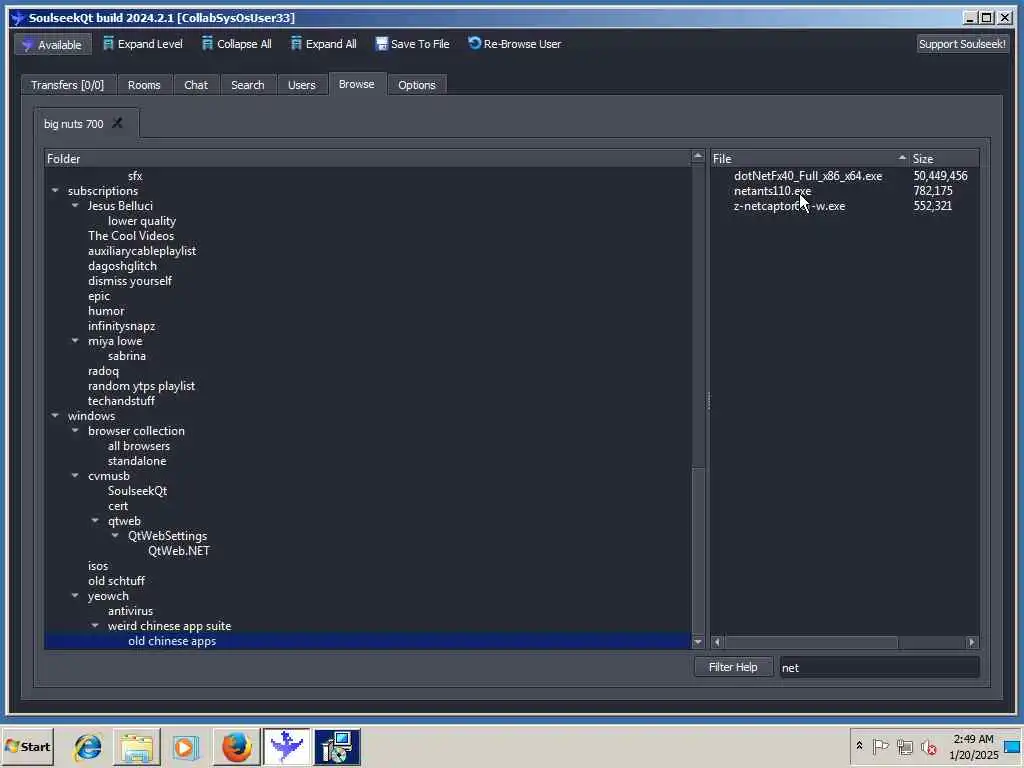Click the filter input containing net

(879, 667)
